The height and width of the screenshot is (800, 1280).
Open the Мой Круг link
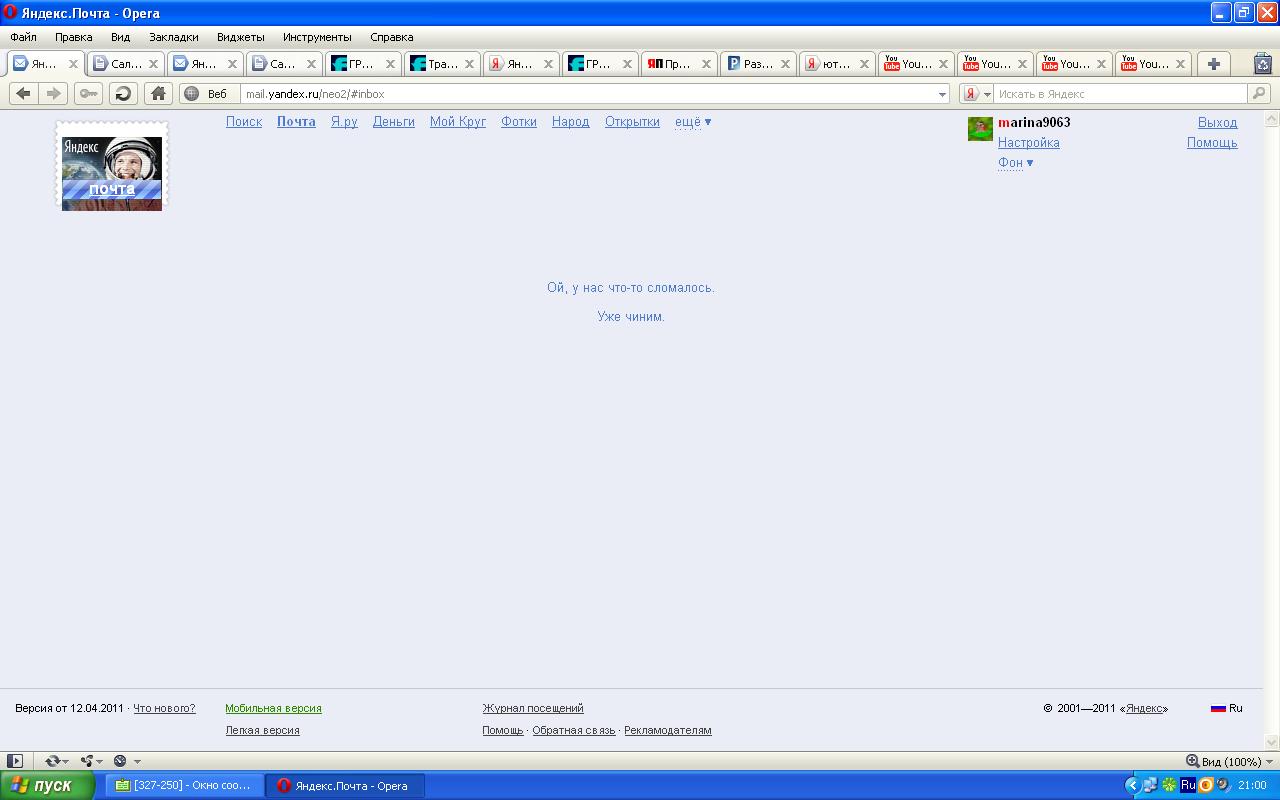(458, 122)
